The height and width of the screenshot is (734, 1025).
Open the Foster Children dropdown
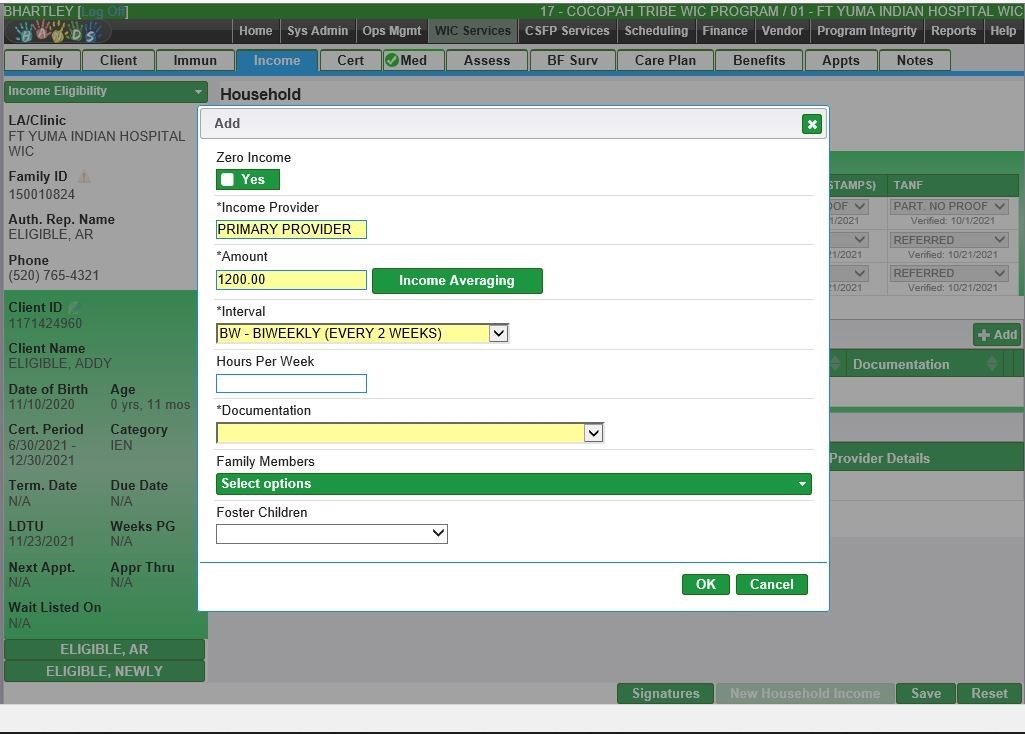[x=331, y=534]
